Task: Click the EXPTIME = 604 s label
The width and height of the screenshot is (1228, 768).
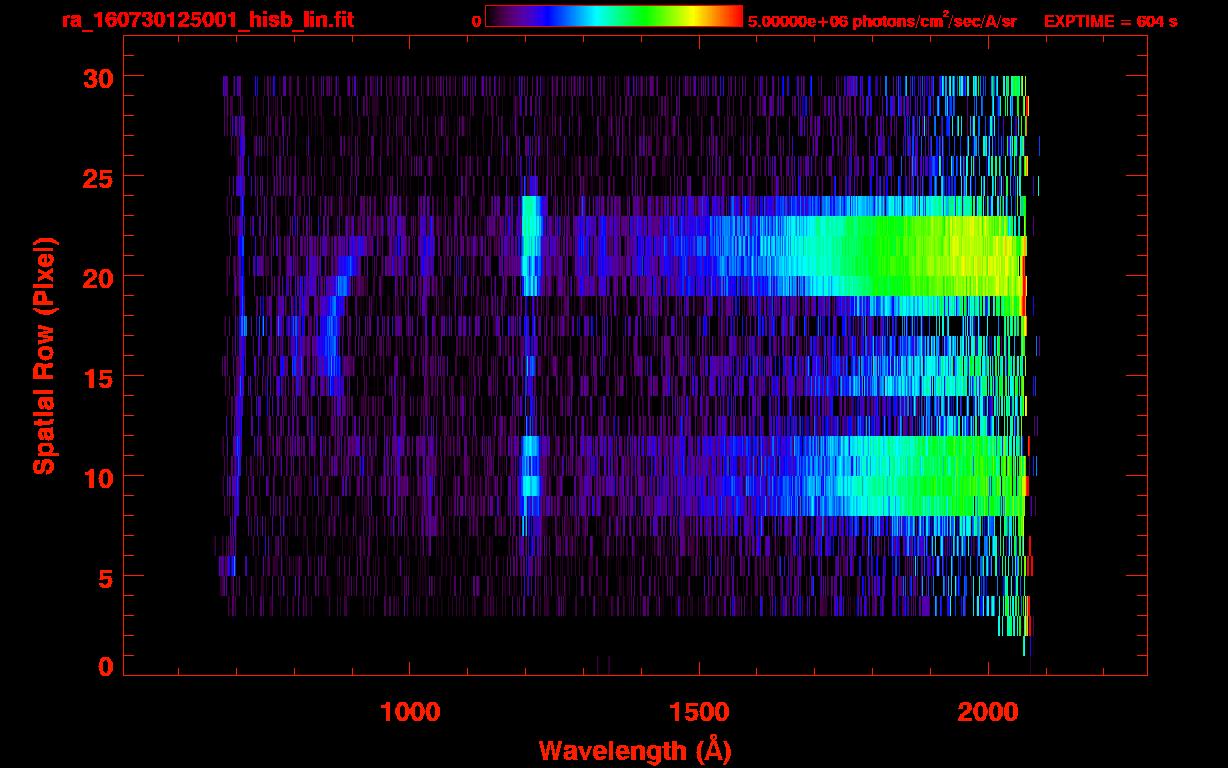Action: [1110, 21]
